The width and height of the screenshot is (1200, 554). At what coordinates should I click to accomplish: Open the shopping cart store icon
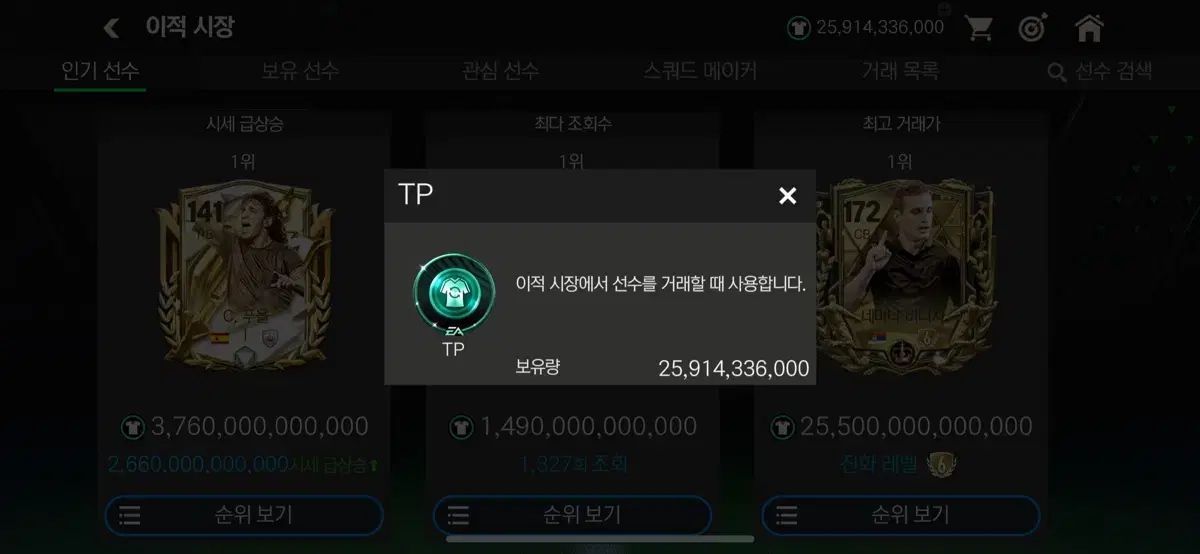980,28
